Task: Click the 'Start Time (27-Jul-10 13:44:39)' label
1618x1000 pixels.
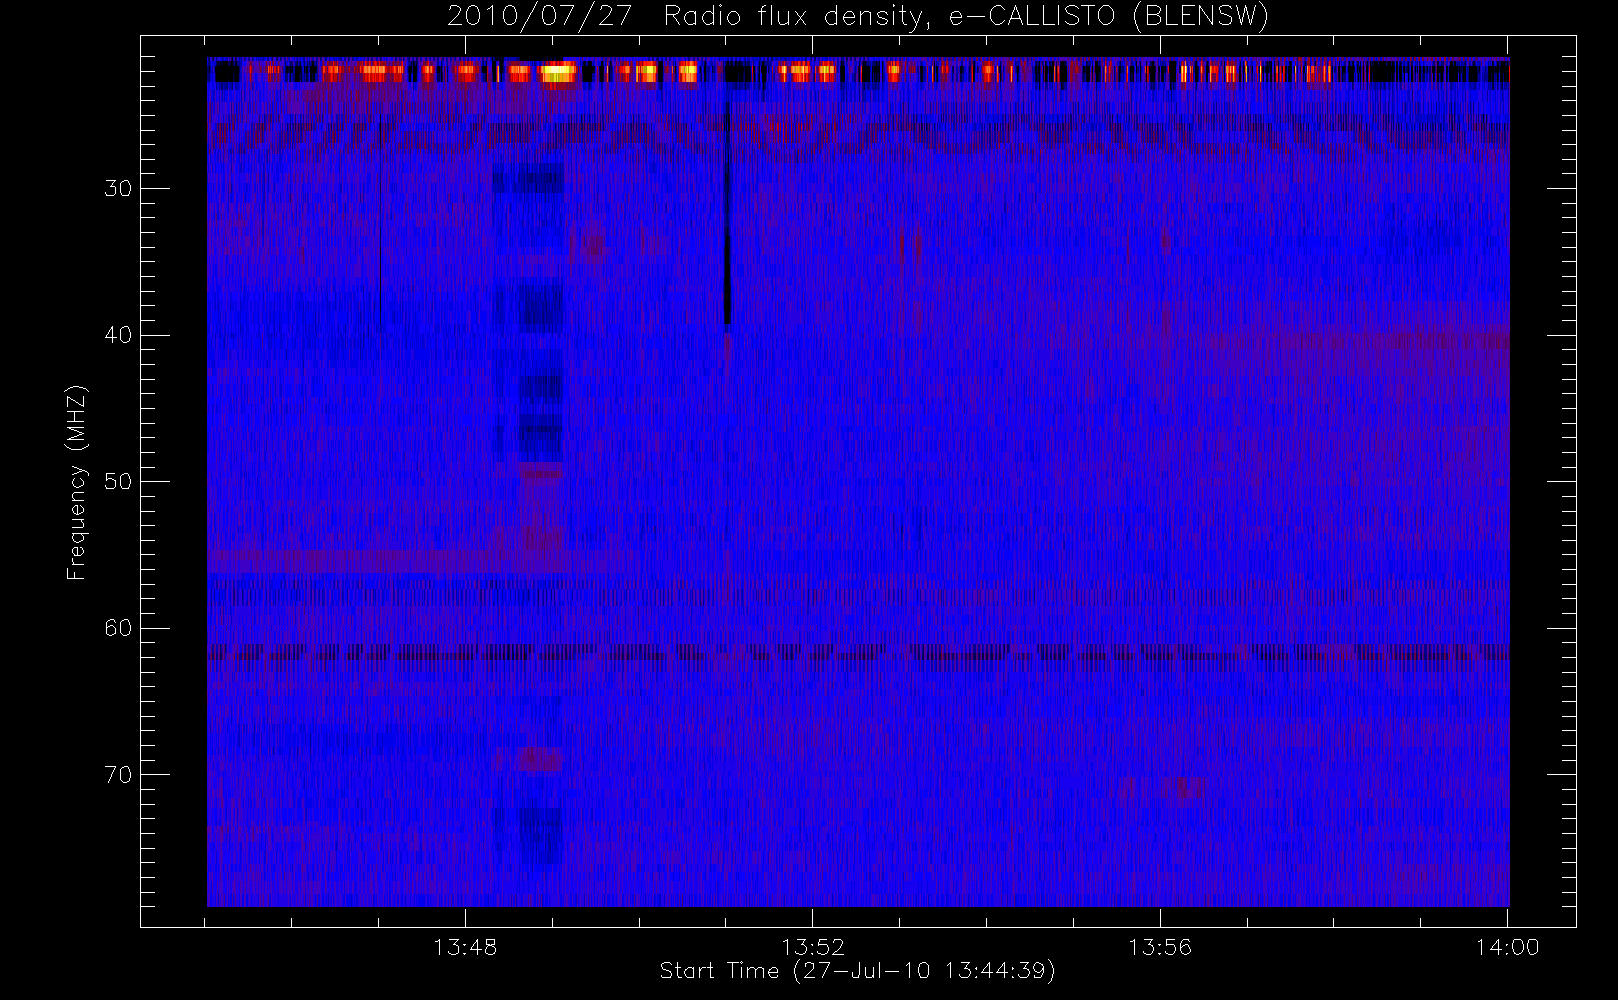Action: click(x=857, y=971)
